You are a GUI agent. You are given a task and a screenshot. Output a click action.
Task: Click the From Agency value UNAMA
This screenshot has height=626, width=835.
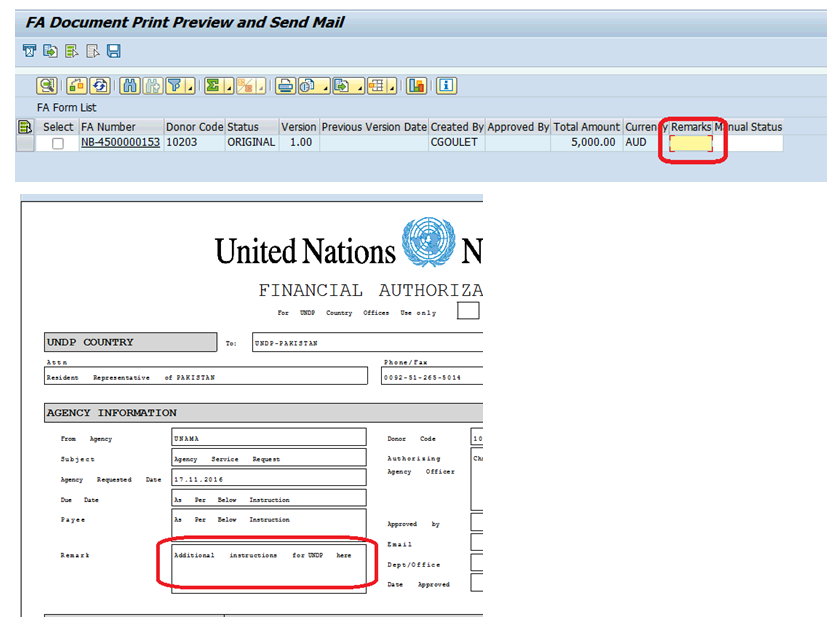269,437
